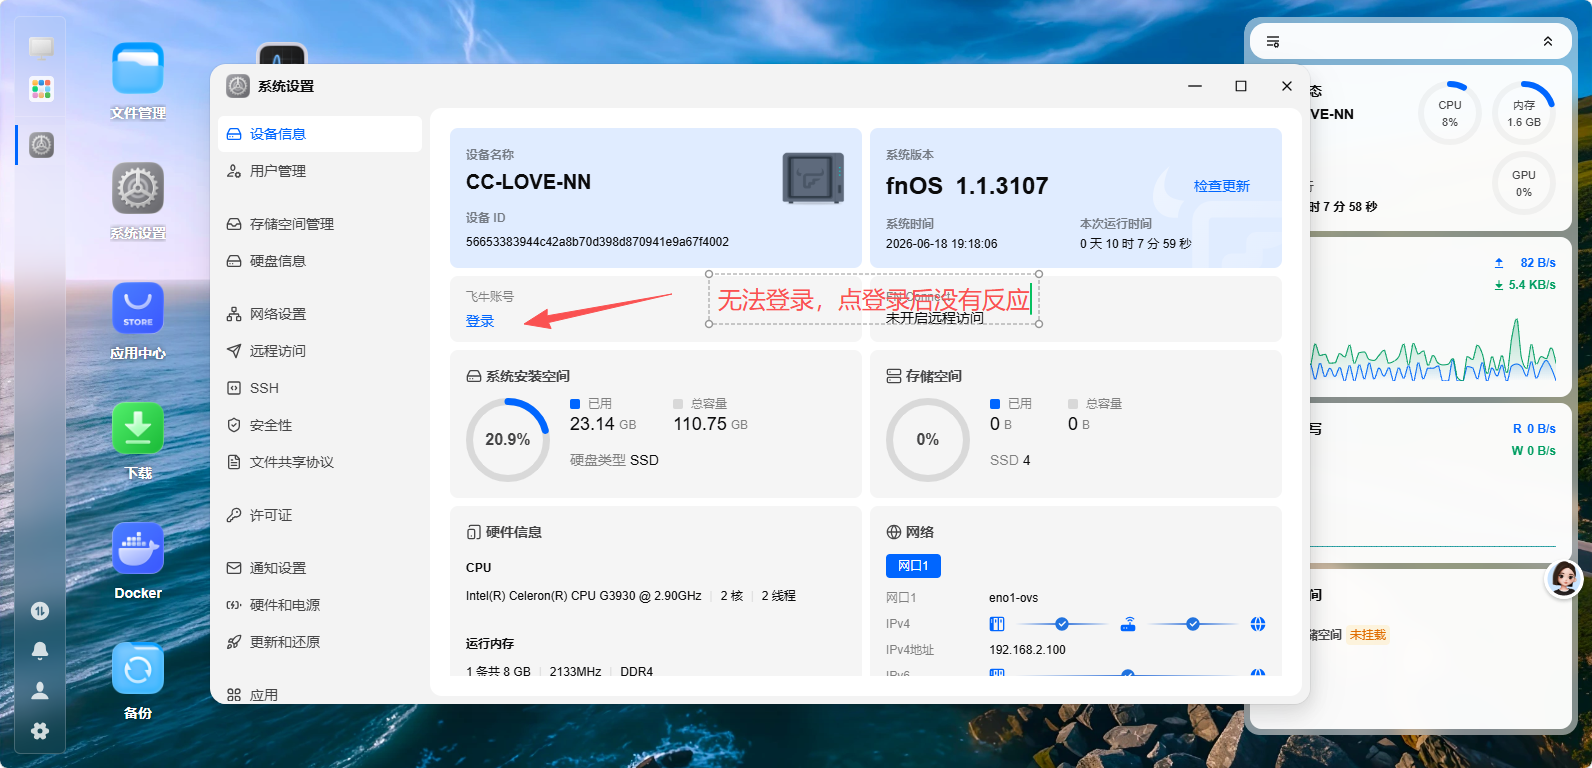Click the notification bell in left dock
The width and height of the screenshot is (1592, 768).
(x=40, y=651)
